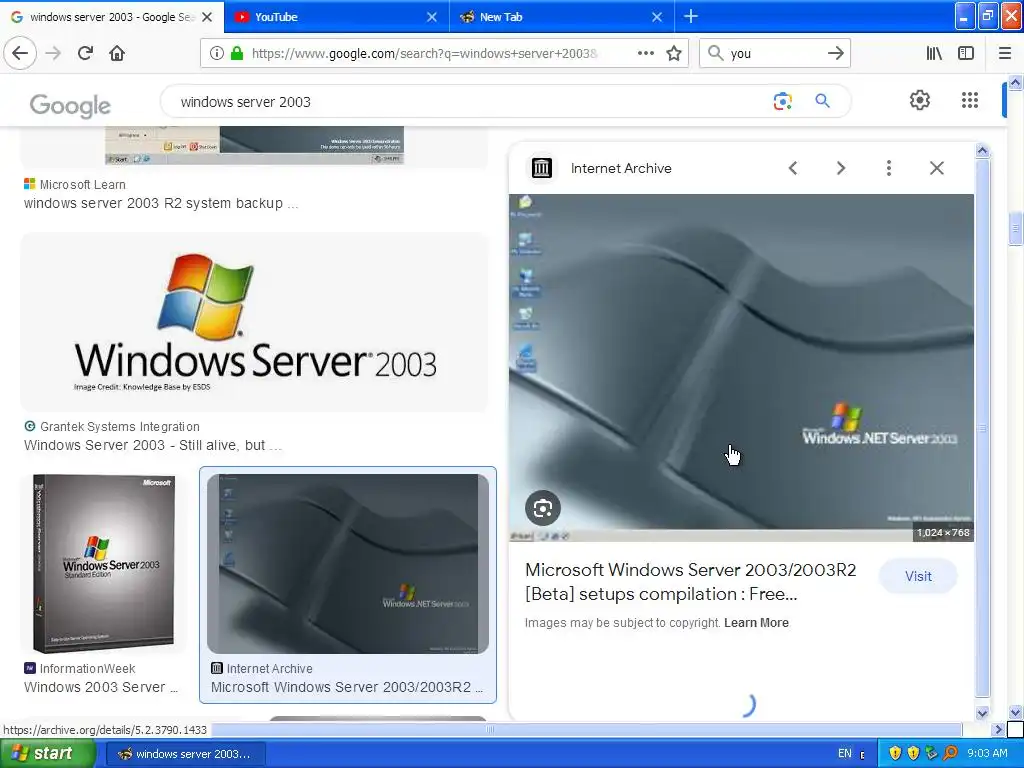Bookmark this page with the star

click(674, 53)
